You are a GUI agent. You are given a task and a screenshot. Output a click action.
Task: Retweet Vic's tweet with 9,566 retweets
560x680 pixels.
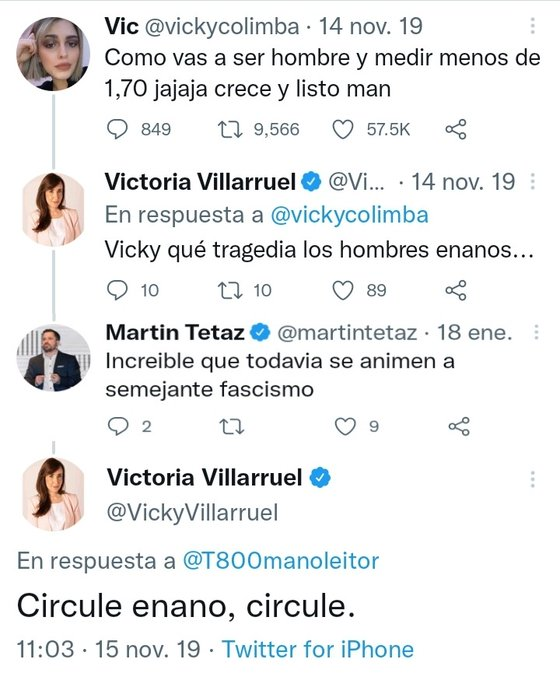[230, 129]
